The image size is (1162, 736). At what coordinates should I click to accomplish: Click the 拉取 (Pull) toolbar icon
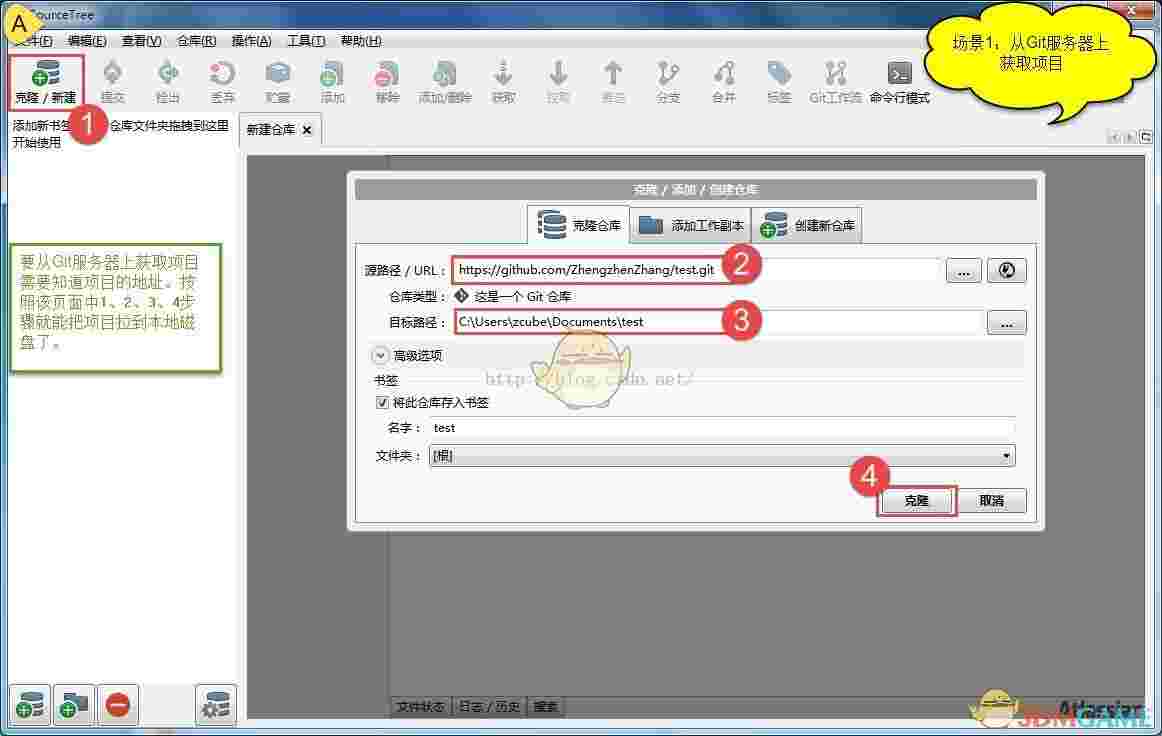click(x=558, y=80)
